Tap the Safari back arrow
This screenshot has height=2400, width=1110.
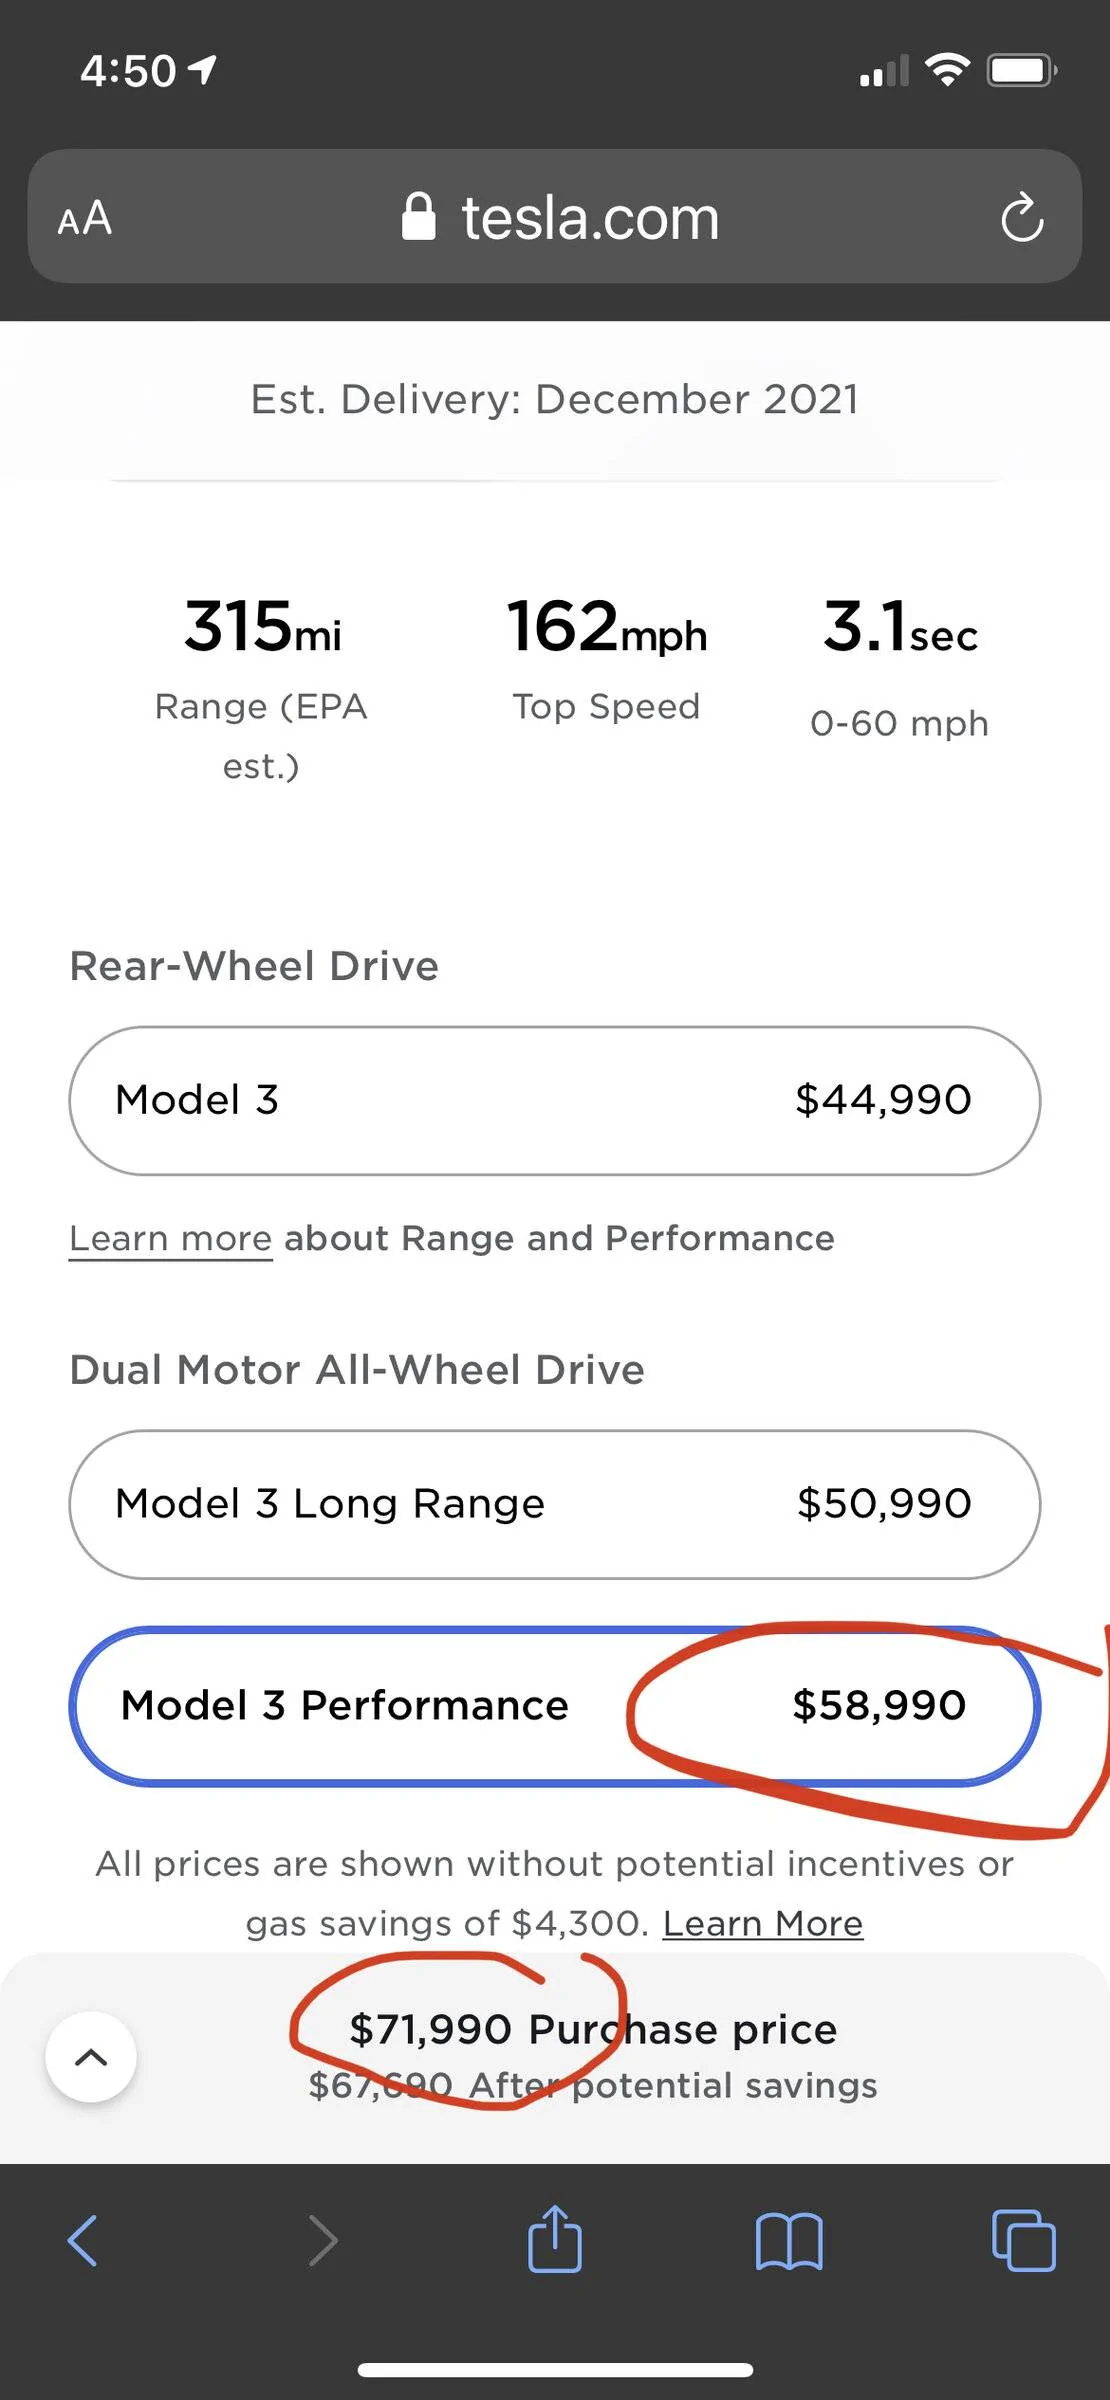[x=82, y=2240]
